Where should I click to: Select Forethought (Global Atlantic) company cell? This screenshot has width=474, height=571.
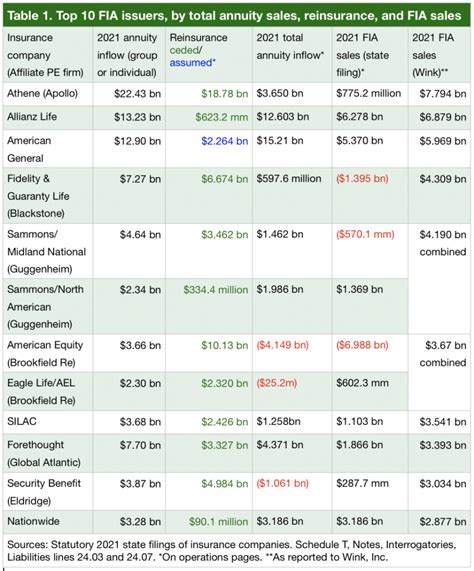(48, 454)
